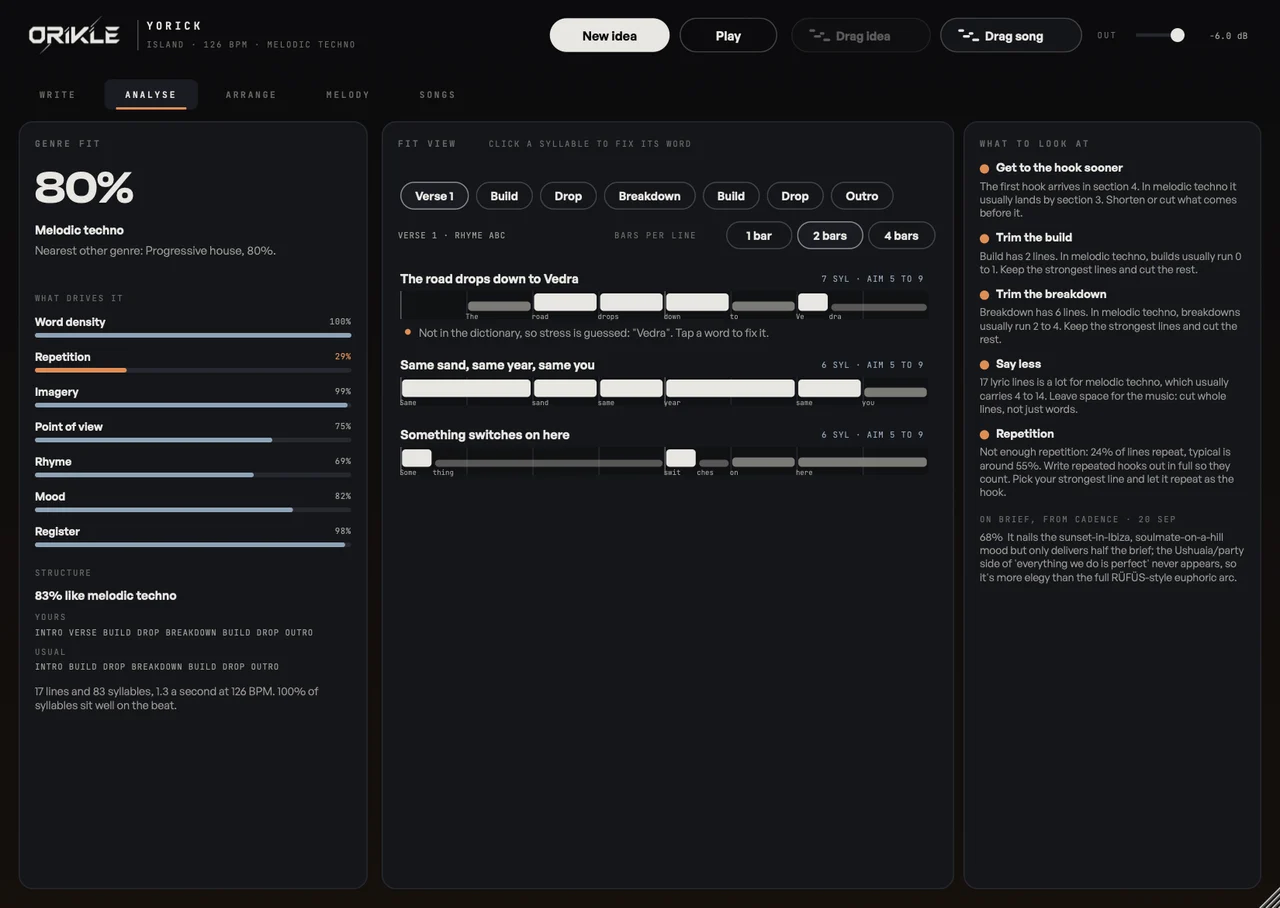Click the Repetition progress bar in genre fit
Screen dimensions: 1280x908
193,370
